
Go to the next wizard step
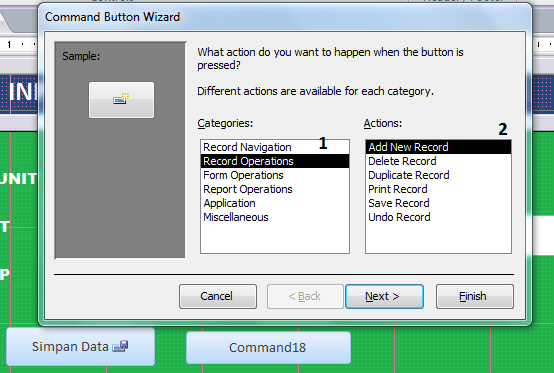[x=384, y=296]
